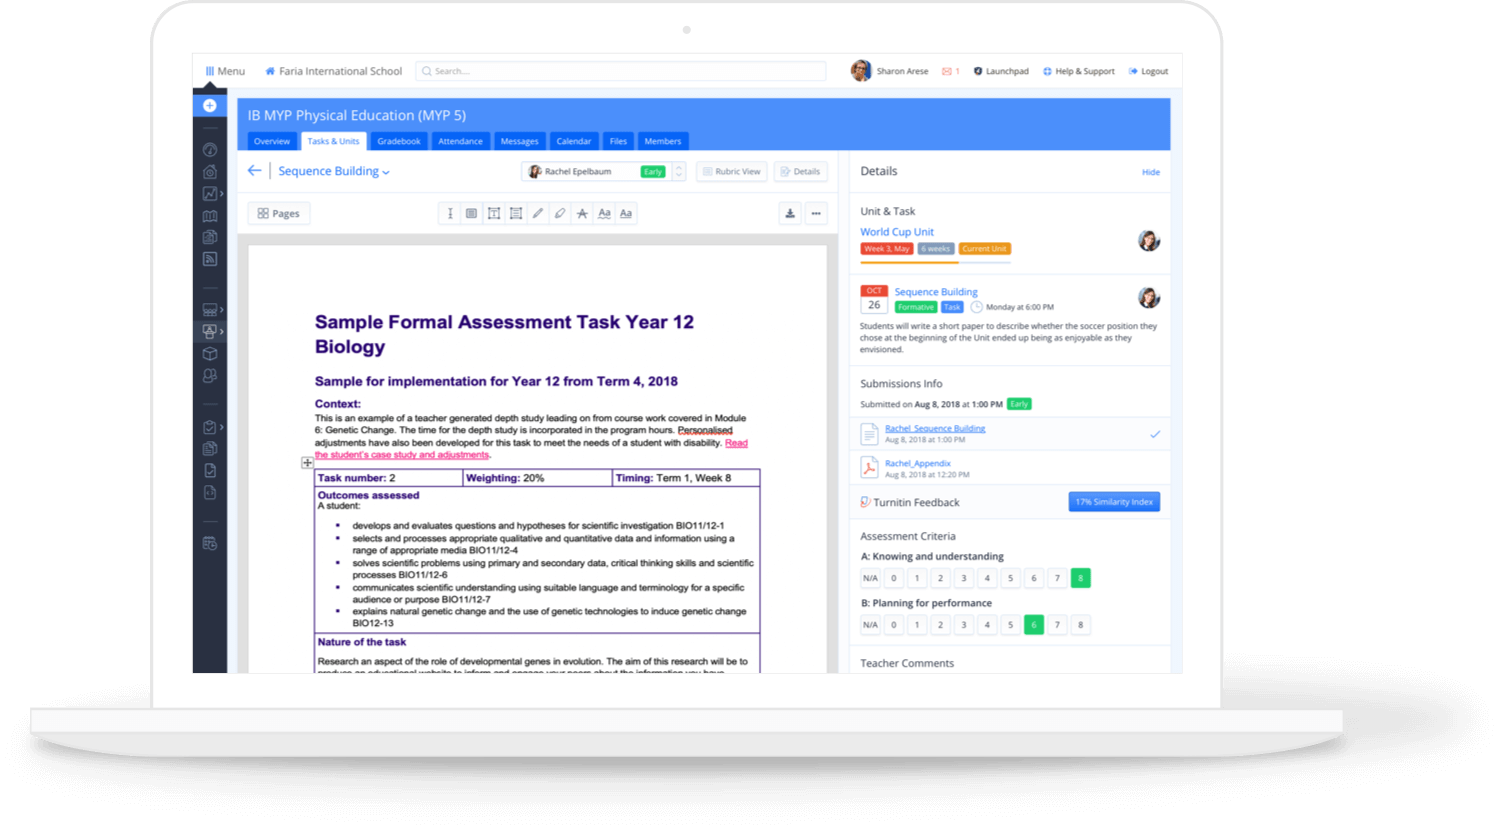Switch to the Attendance tab
Screen dimensions: 1498x826
pos(460,141)
